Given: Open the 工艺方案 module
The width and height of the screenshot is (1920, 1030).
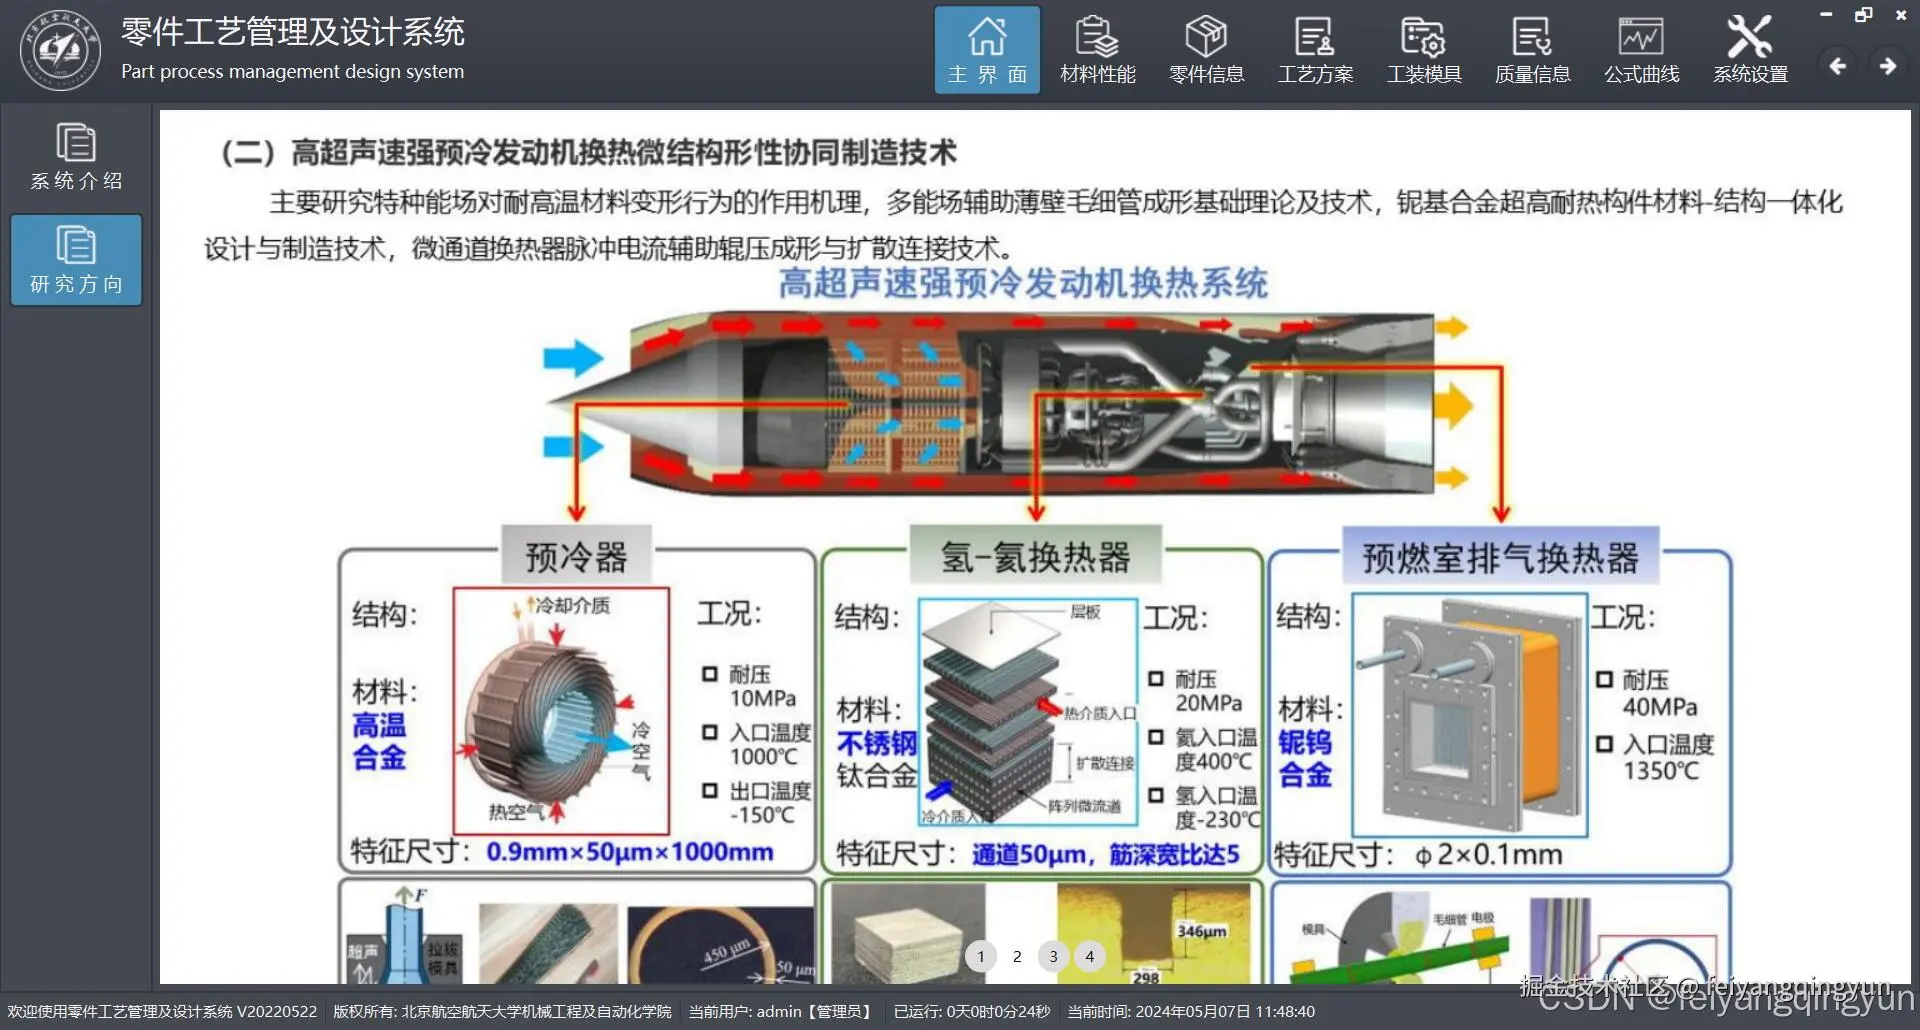Looking at the screenshot, I should click(x=1316, y=49).
